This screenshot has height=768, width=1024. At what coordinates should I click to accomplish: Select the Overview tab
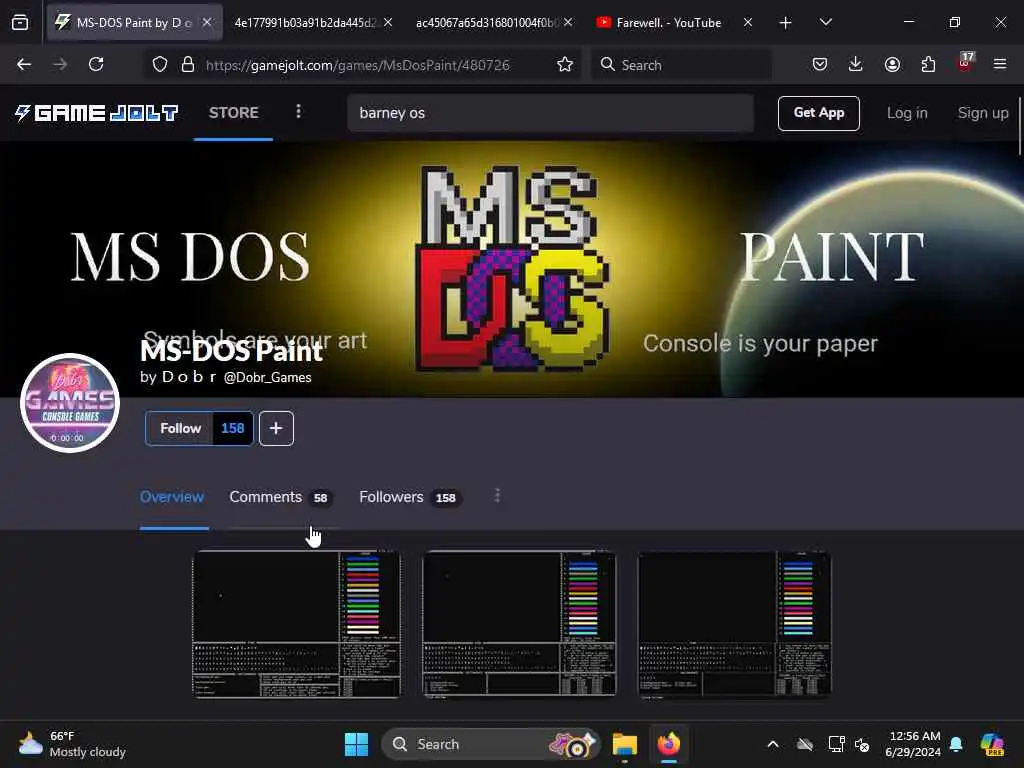pyautogui.click(x=172, y=497)
